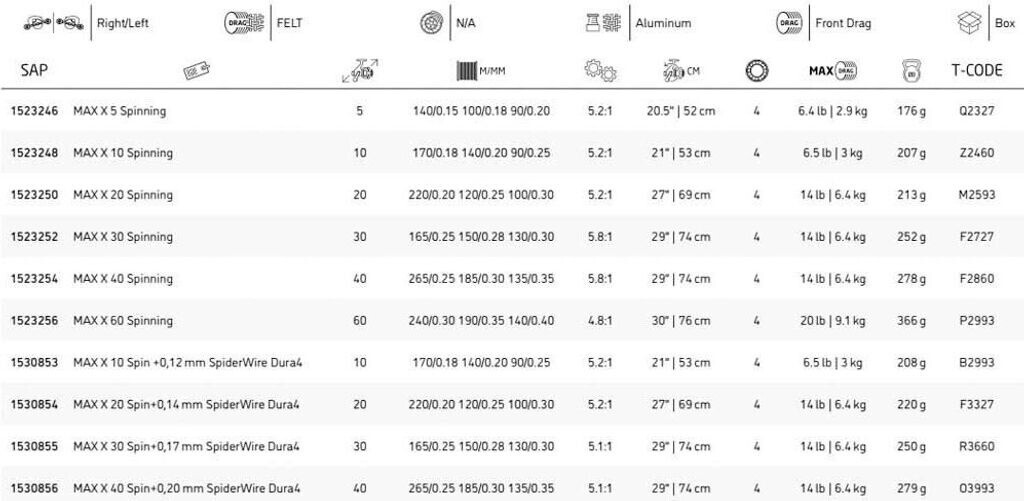Click the Right/Left handle orientation icon
The image size is (1024, 501).
tap(53, 23)
